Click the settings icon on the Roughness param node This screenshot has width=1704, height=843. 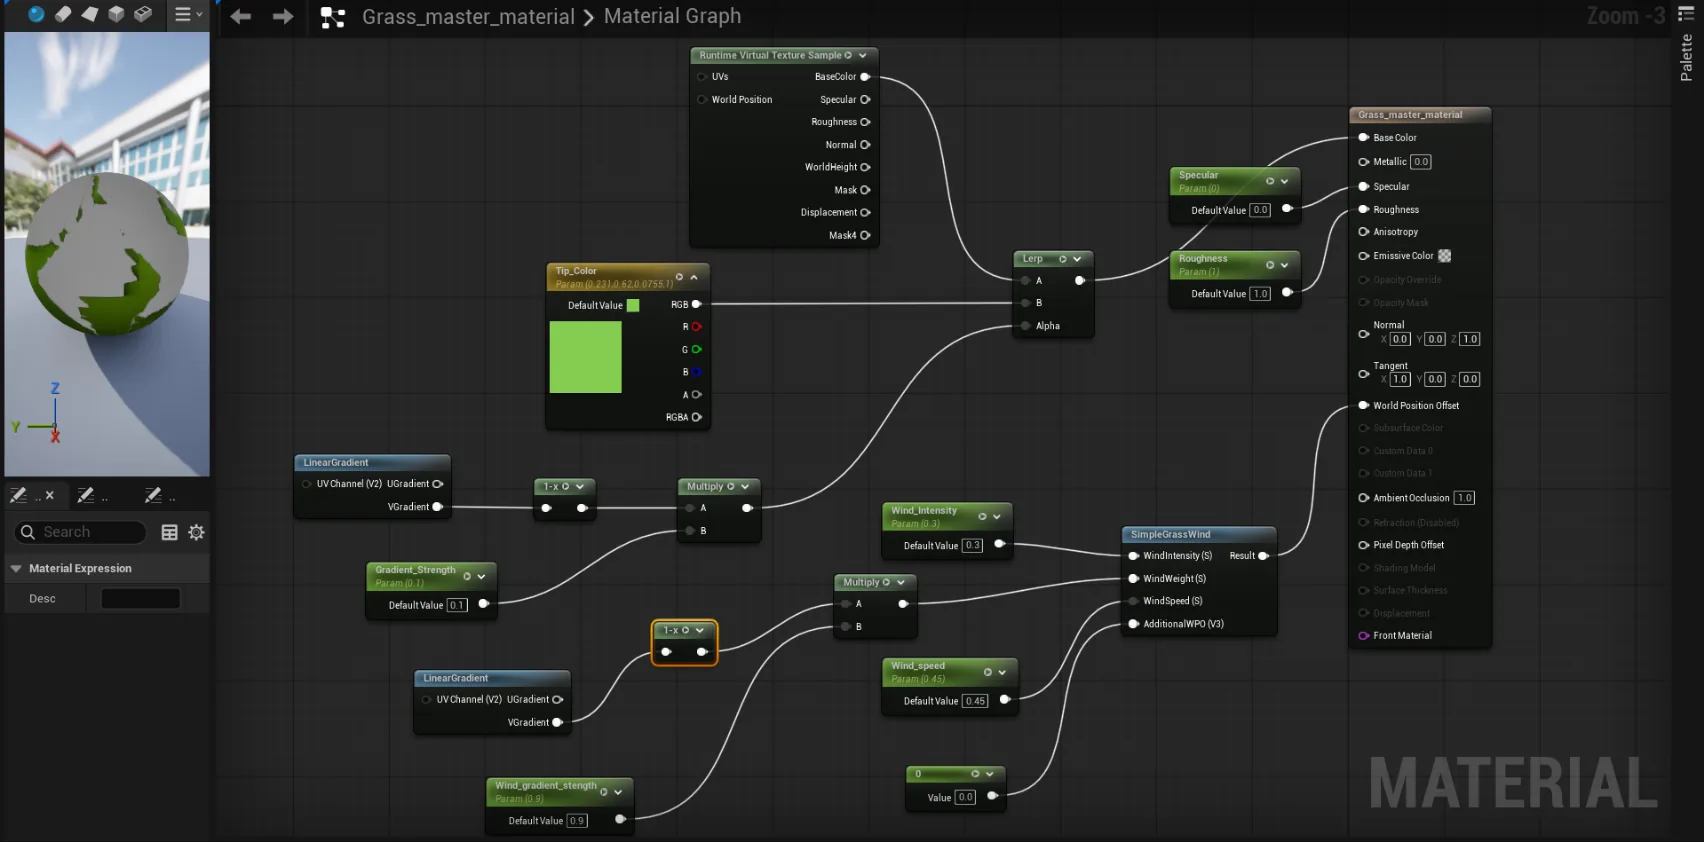click(x=1270, y=265)
